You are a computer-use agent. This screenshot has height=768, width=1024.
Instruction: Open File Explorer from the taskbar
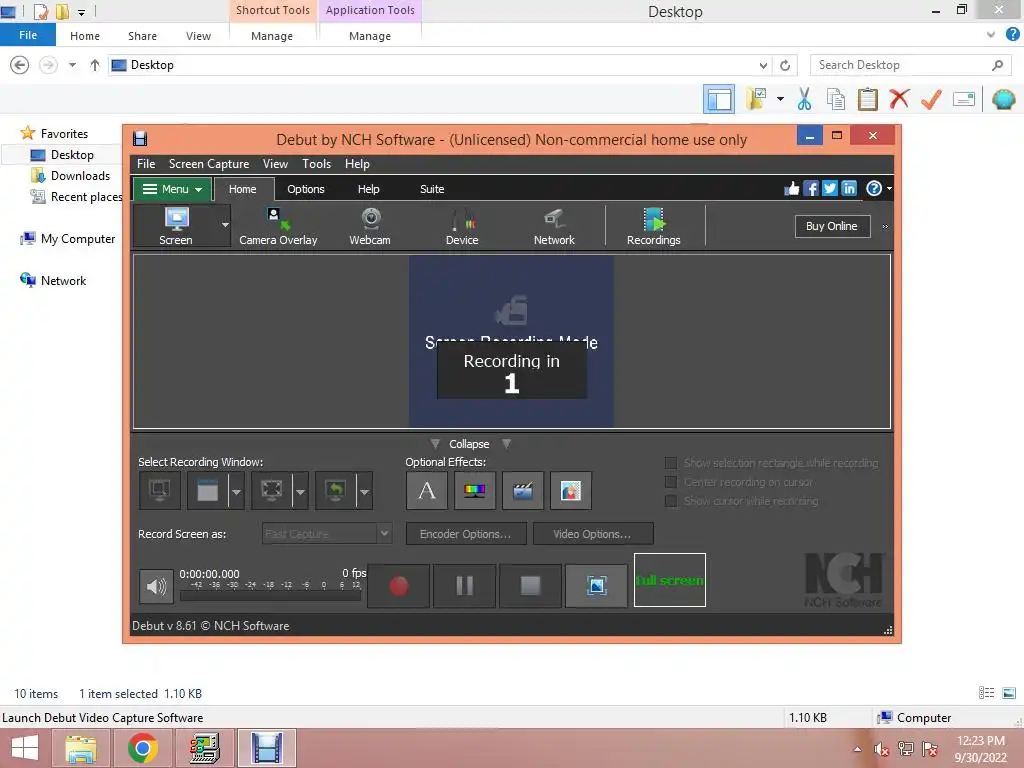[80, 748]
